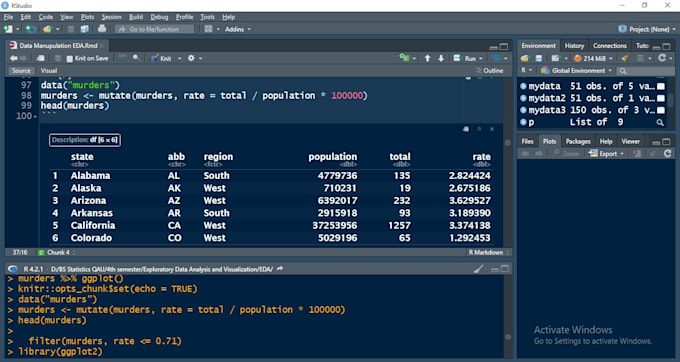Expand the mydata object in Environment
The height and width of the screenshot is (362, 680).
tap(523, 86)
